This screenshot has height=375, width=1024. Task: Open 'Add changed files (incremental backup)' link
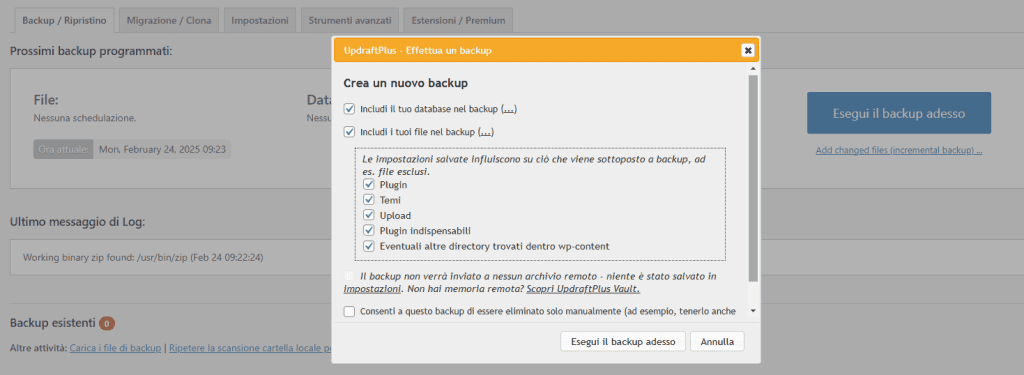click(x=899, y=151)
